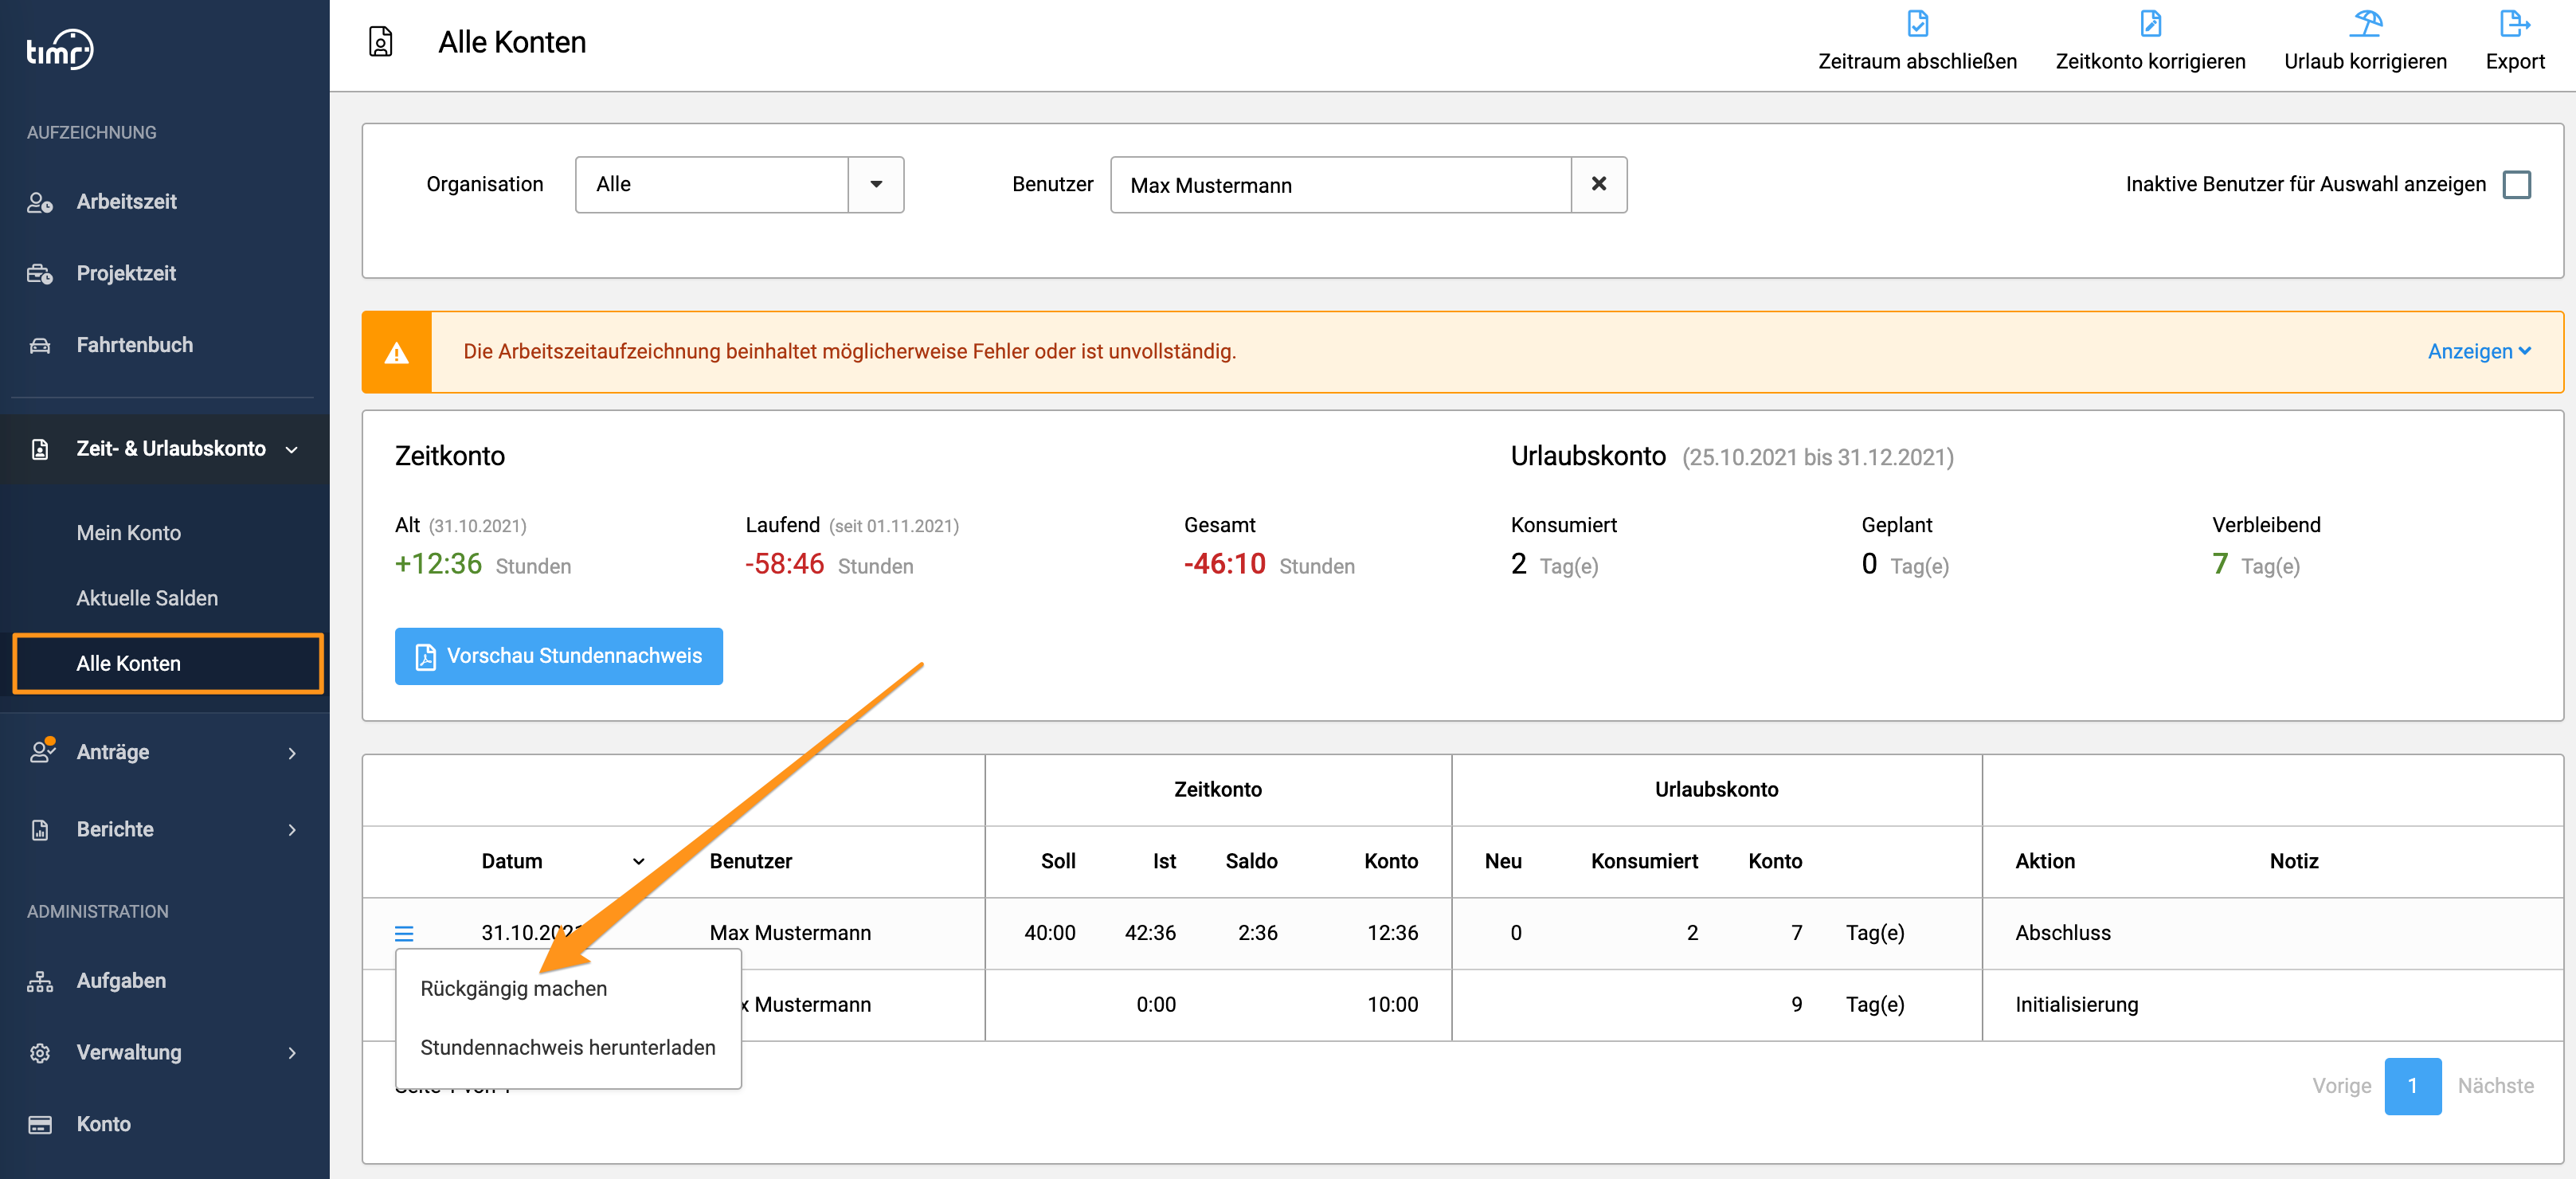
Task: Click the Organisation Alle combo box
Action: point(739,184)
